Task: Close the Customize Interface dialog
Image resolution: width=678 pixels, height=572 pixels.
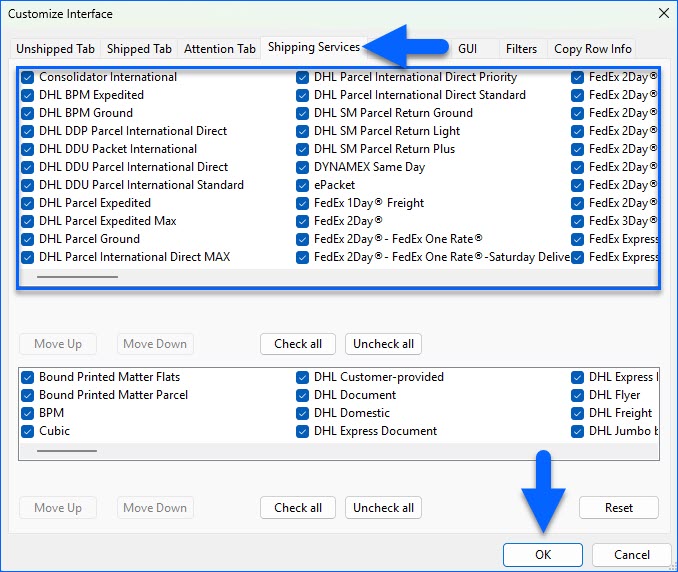Action: pos(663,14)
